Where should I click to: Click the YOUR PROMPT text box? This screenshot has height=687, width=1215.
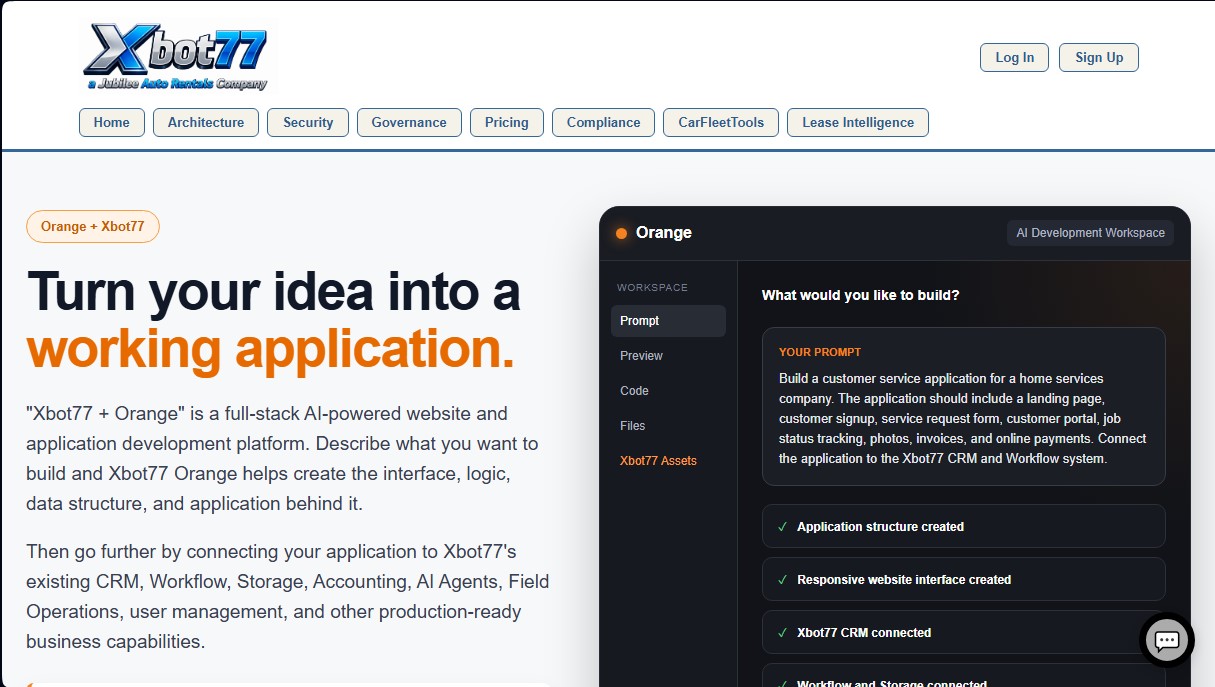(964, 406)
